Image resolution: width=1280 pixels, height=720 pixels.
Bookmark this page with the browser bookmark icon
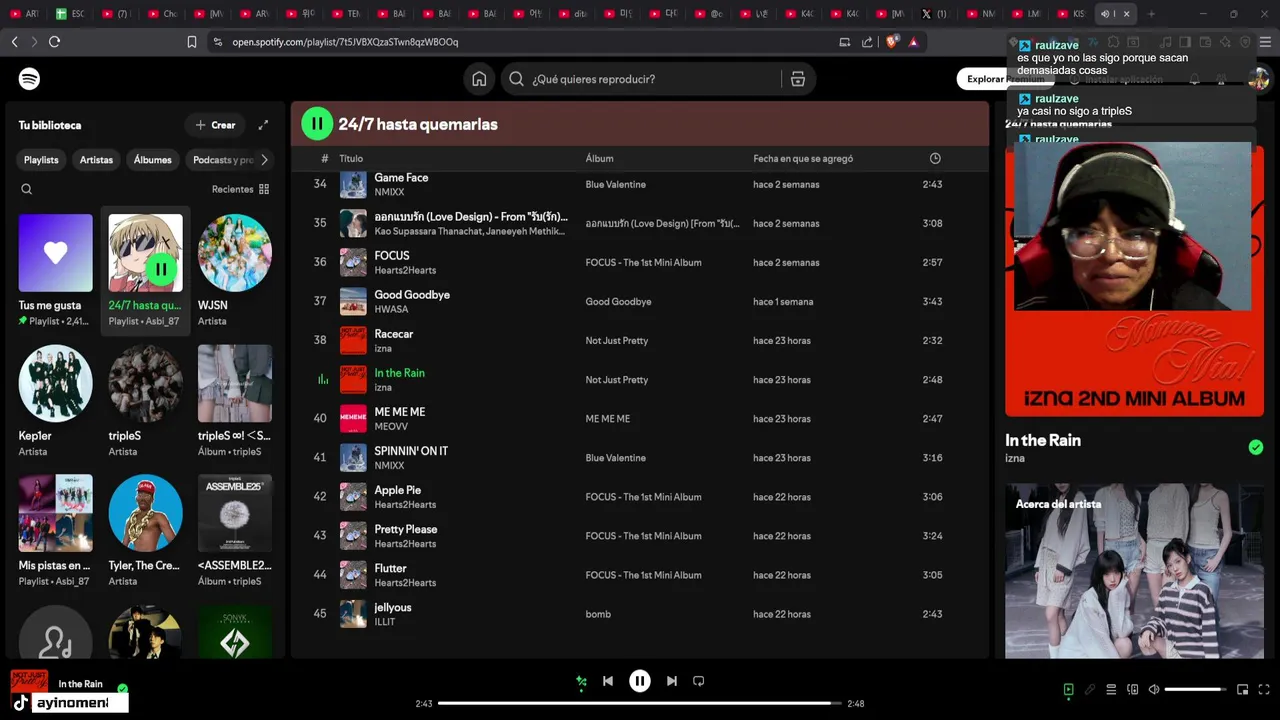tap(192, 42)
